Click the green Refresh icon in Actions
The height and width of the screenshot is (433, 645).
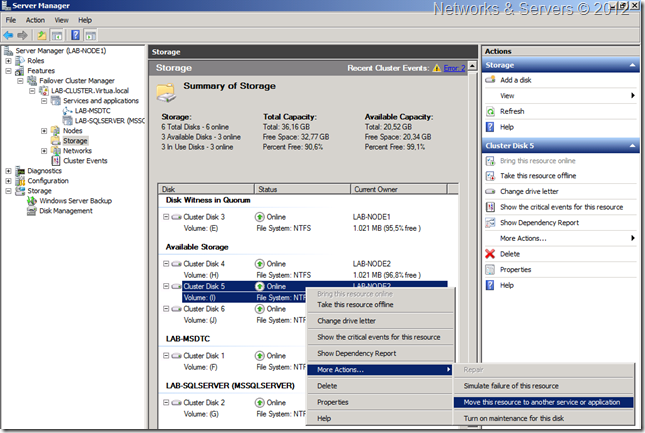point(490,111)
